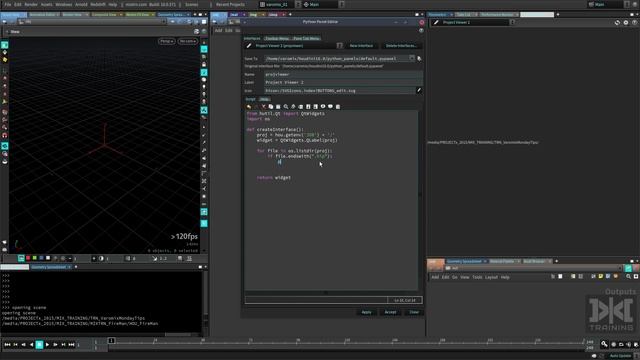The height and width of the screenshot is (360, 640).
Task: Select the top tool in viewport left toolbar
Action: click(4, 45)
